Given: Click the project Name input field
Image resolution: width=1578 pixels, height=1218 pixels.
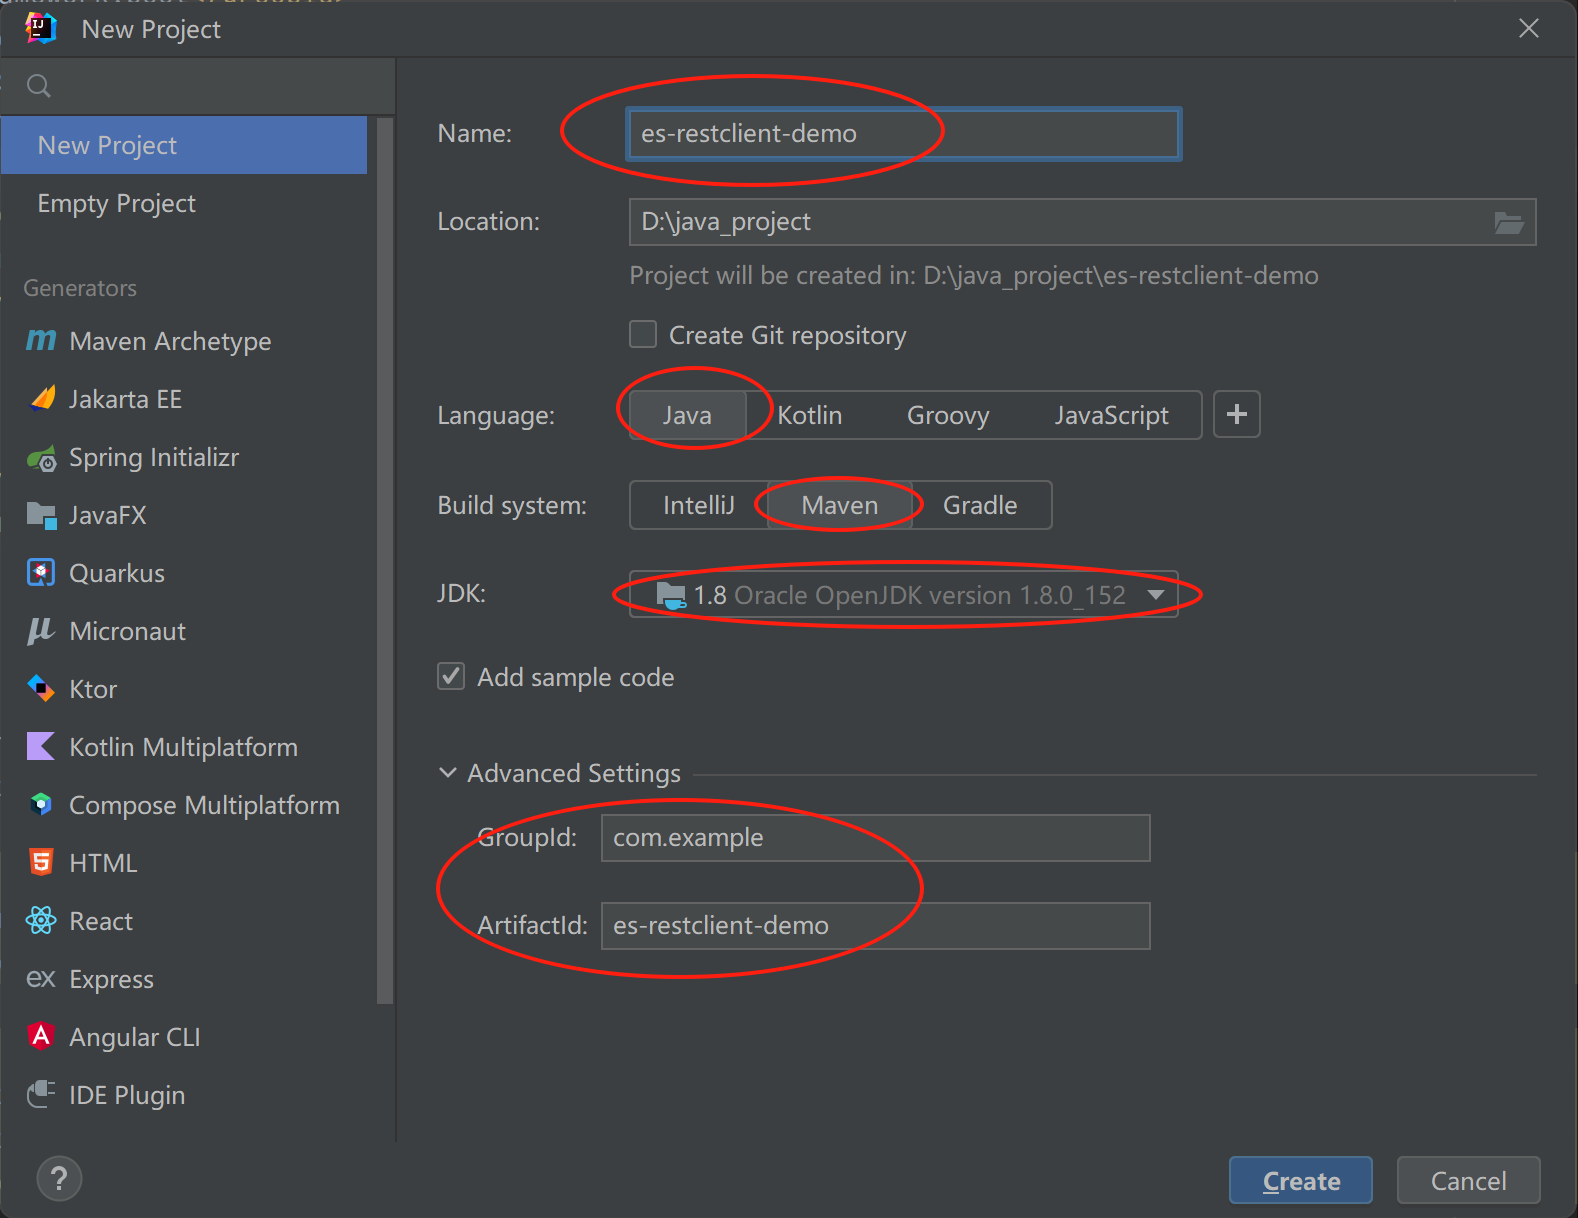Looking at the screenshot, I should tap(904, 134).
